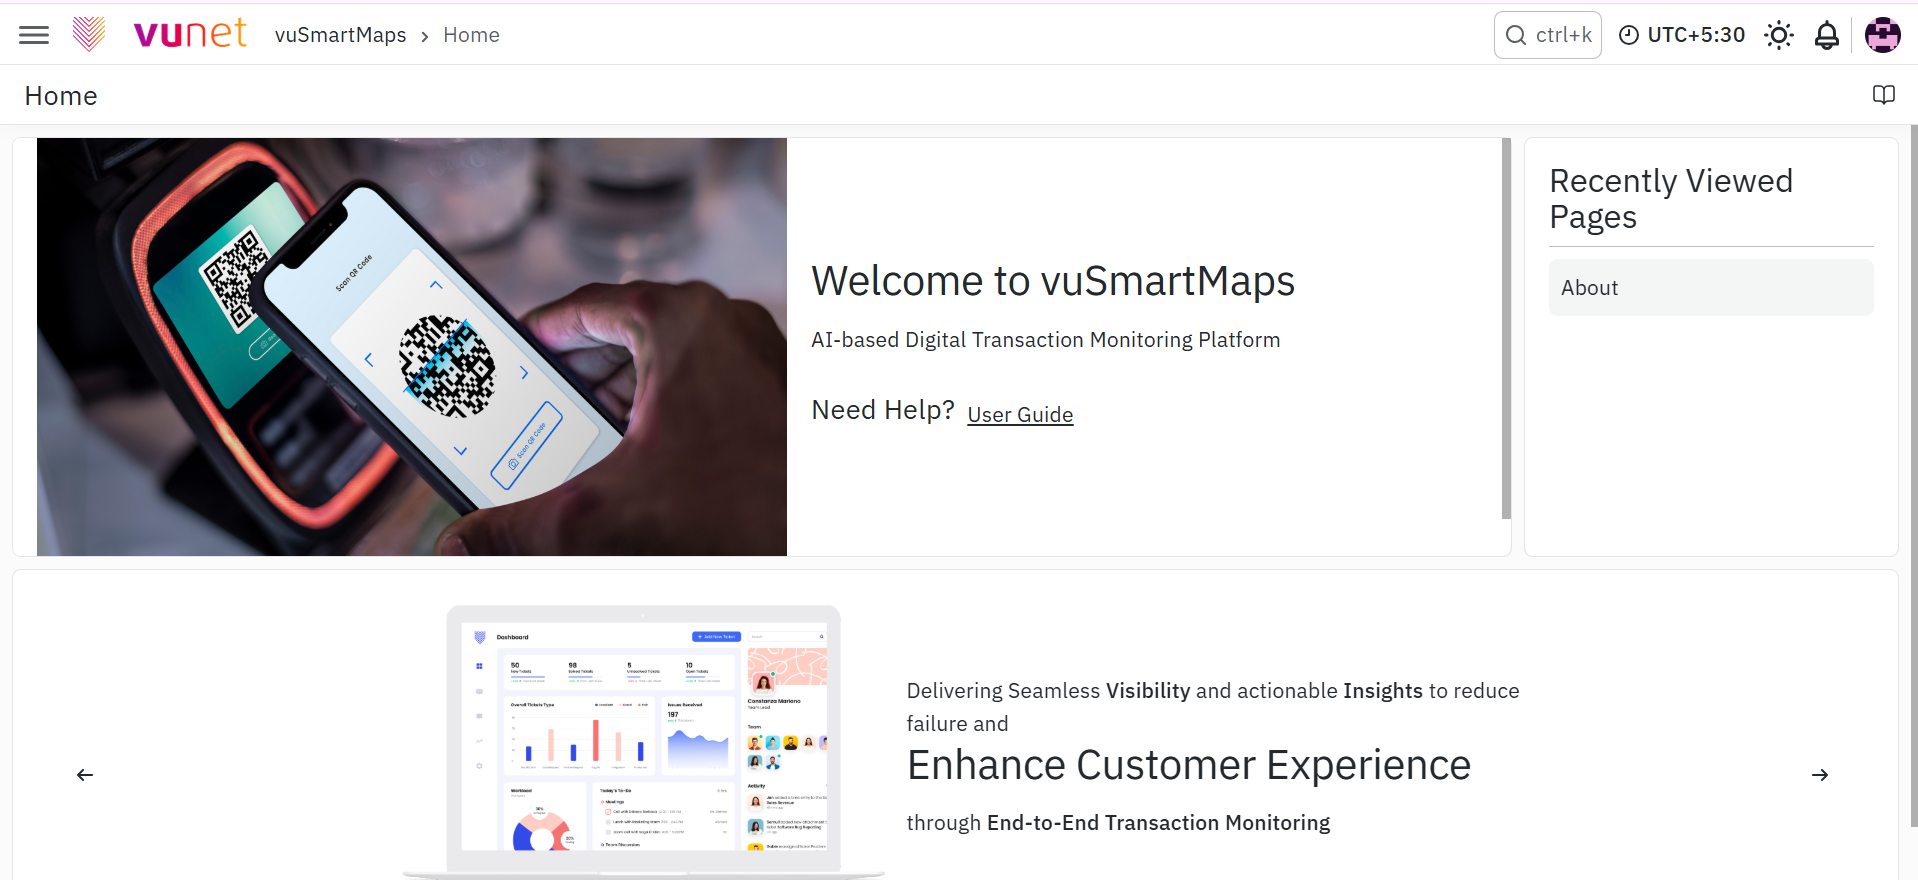Click 'AI-based Digital Transaction Monitoring Platform' text
The image size is (1918, 880).
1045,340
